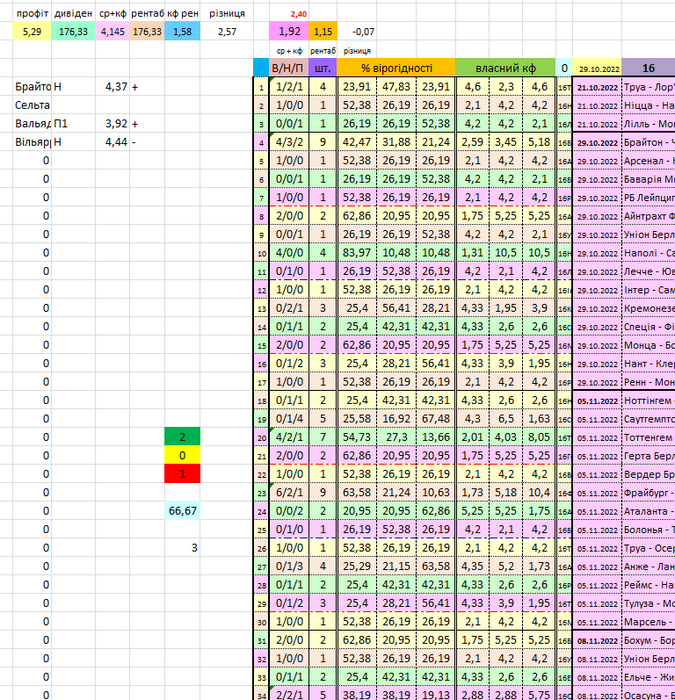Select the 'Марсель' match cell
This screenshot has width=675, height=700.
[x=648, y=621]
